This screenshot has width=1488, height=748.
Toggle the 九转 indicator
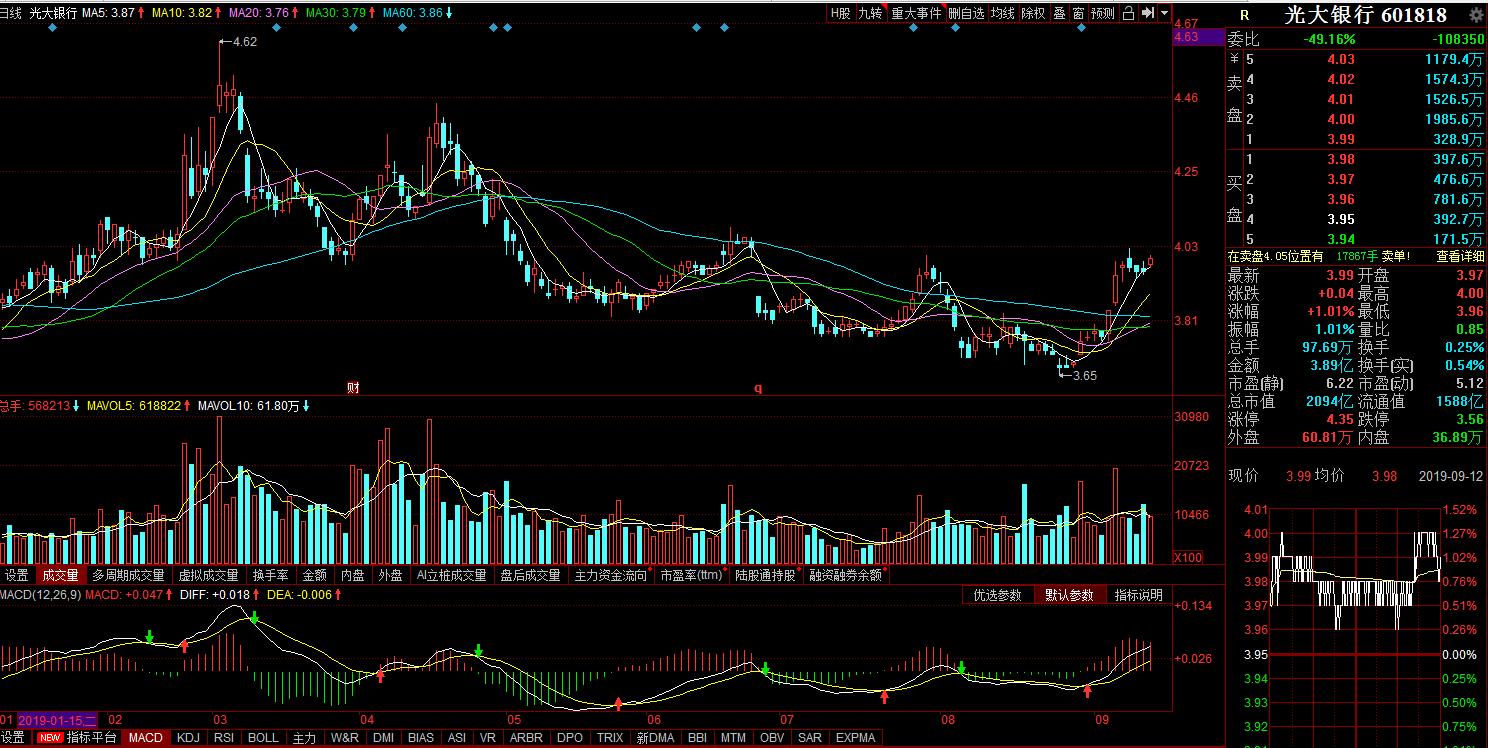[870, 13]
